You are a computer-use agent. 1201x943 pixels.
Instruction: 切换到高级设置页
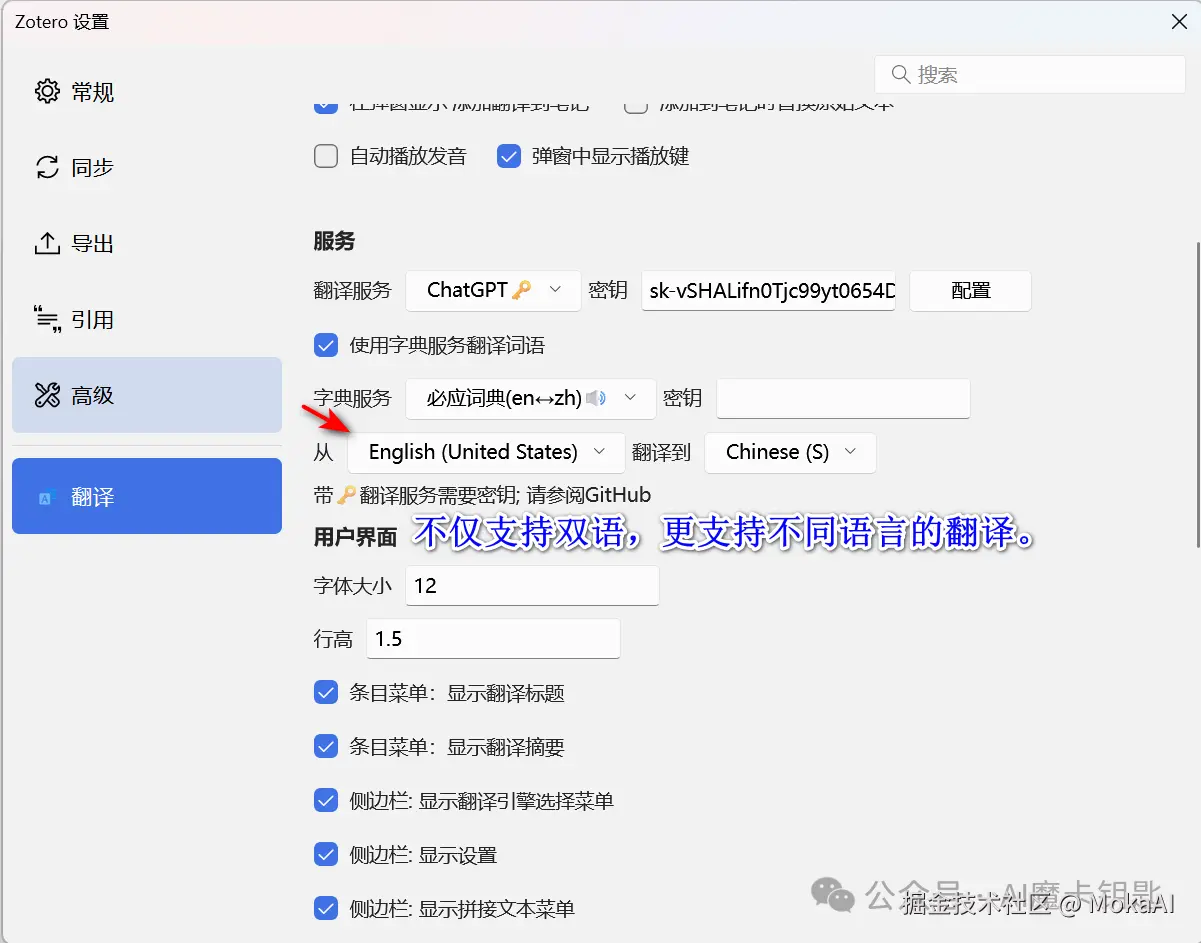146,394
